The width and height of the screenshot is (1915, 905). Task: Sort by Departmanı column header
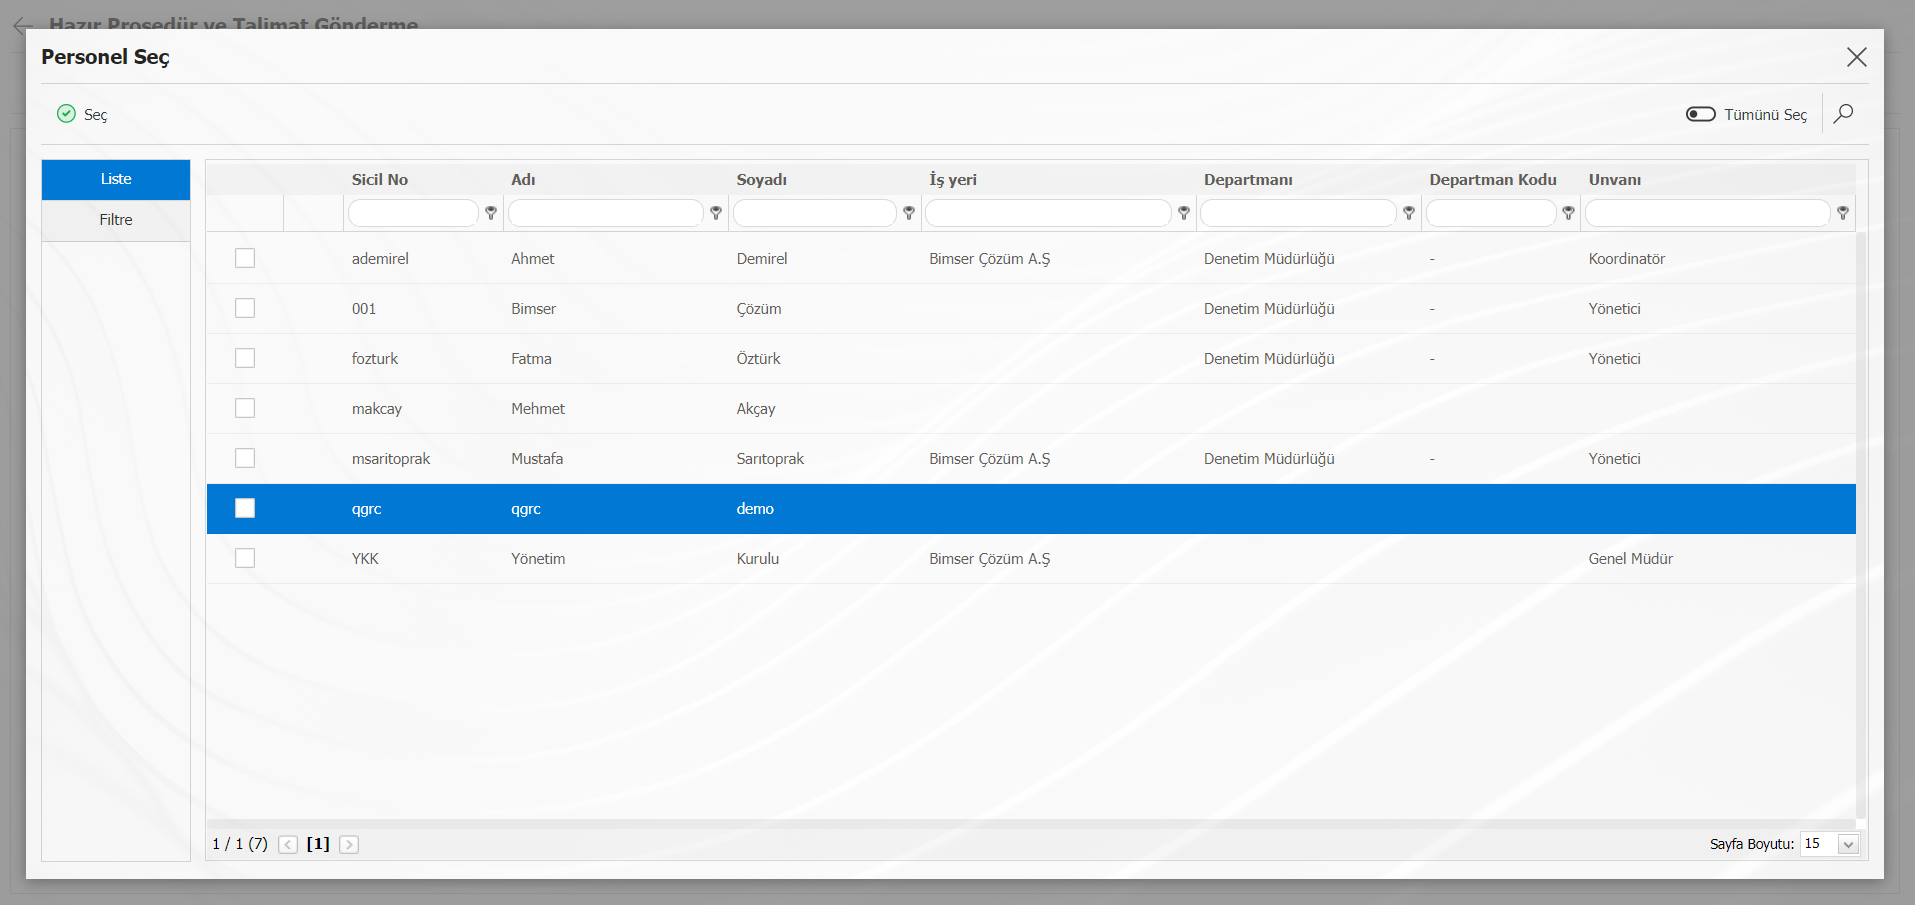[x=1248, y=180]
